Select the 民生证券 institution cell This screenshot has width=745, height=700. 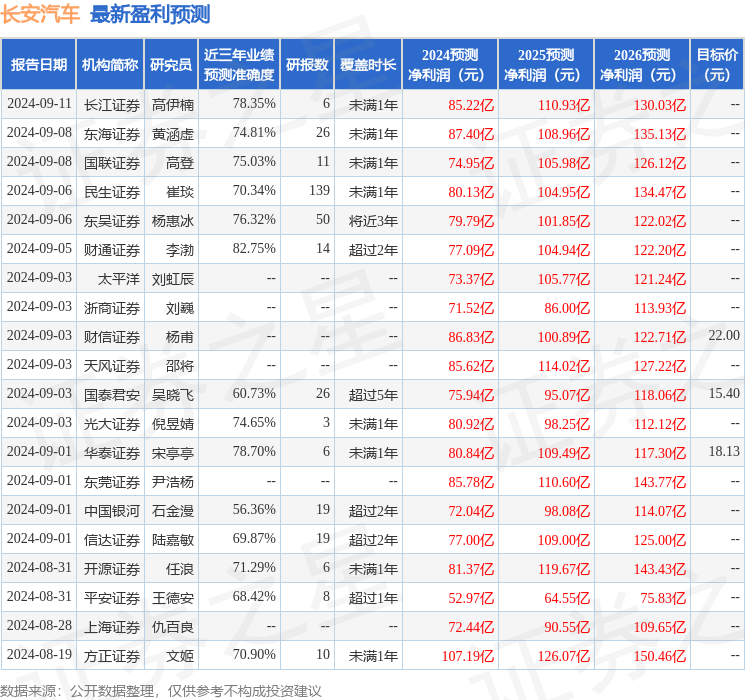coord(112,192)
